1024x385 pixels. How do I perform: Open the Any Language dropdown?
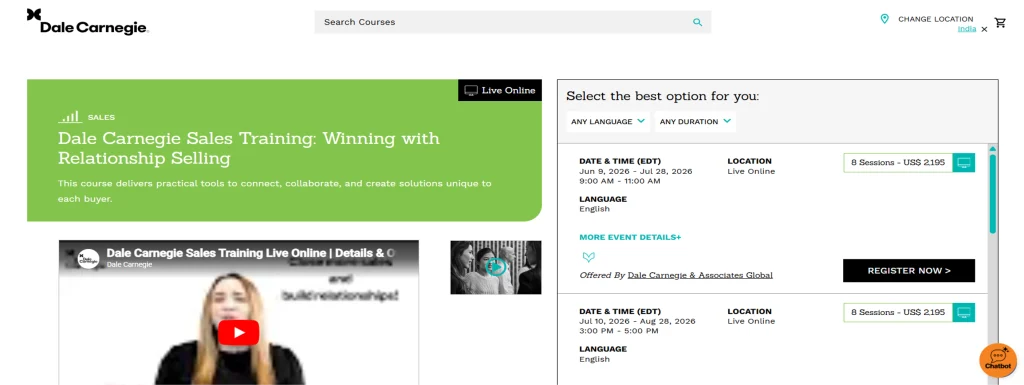click(608, 121)
